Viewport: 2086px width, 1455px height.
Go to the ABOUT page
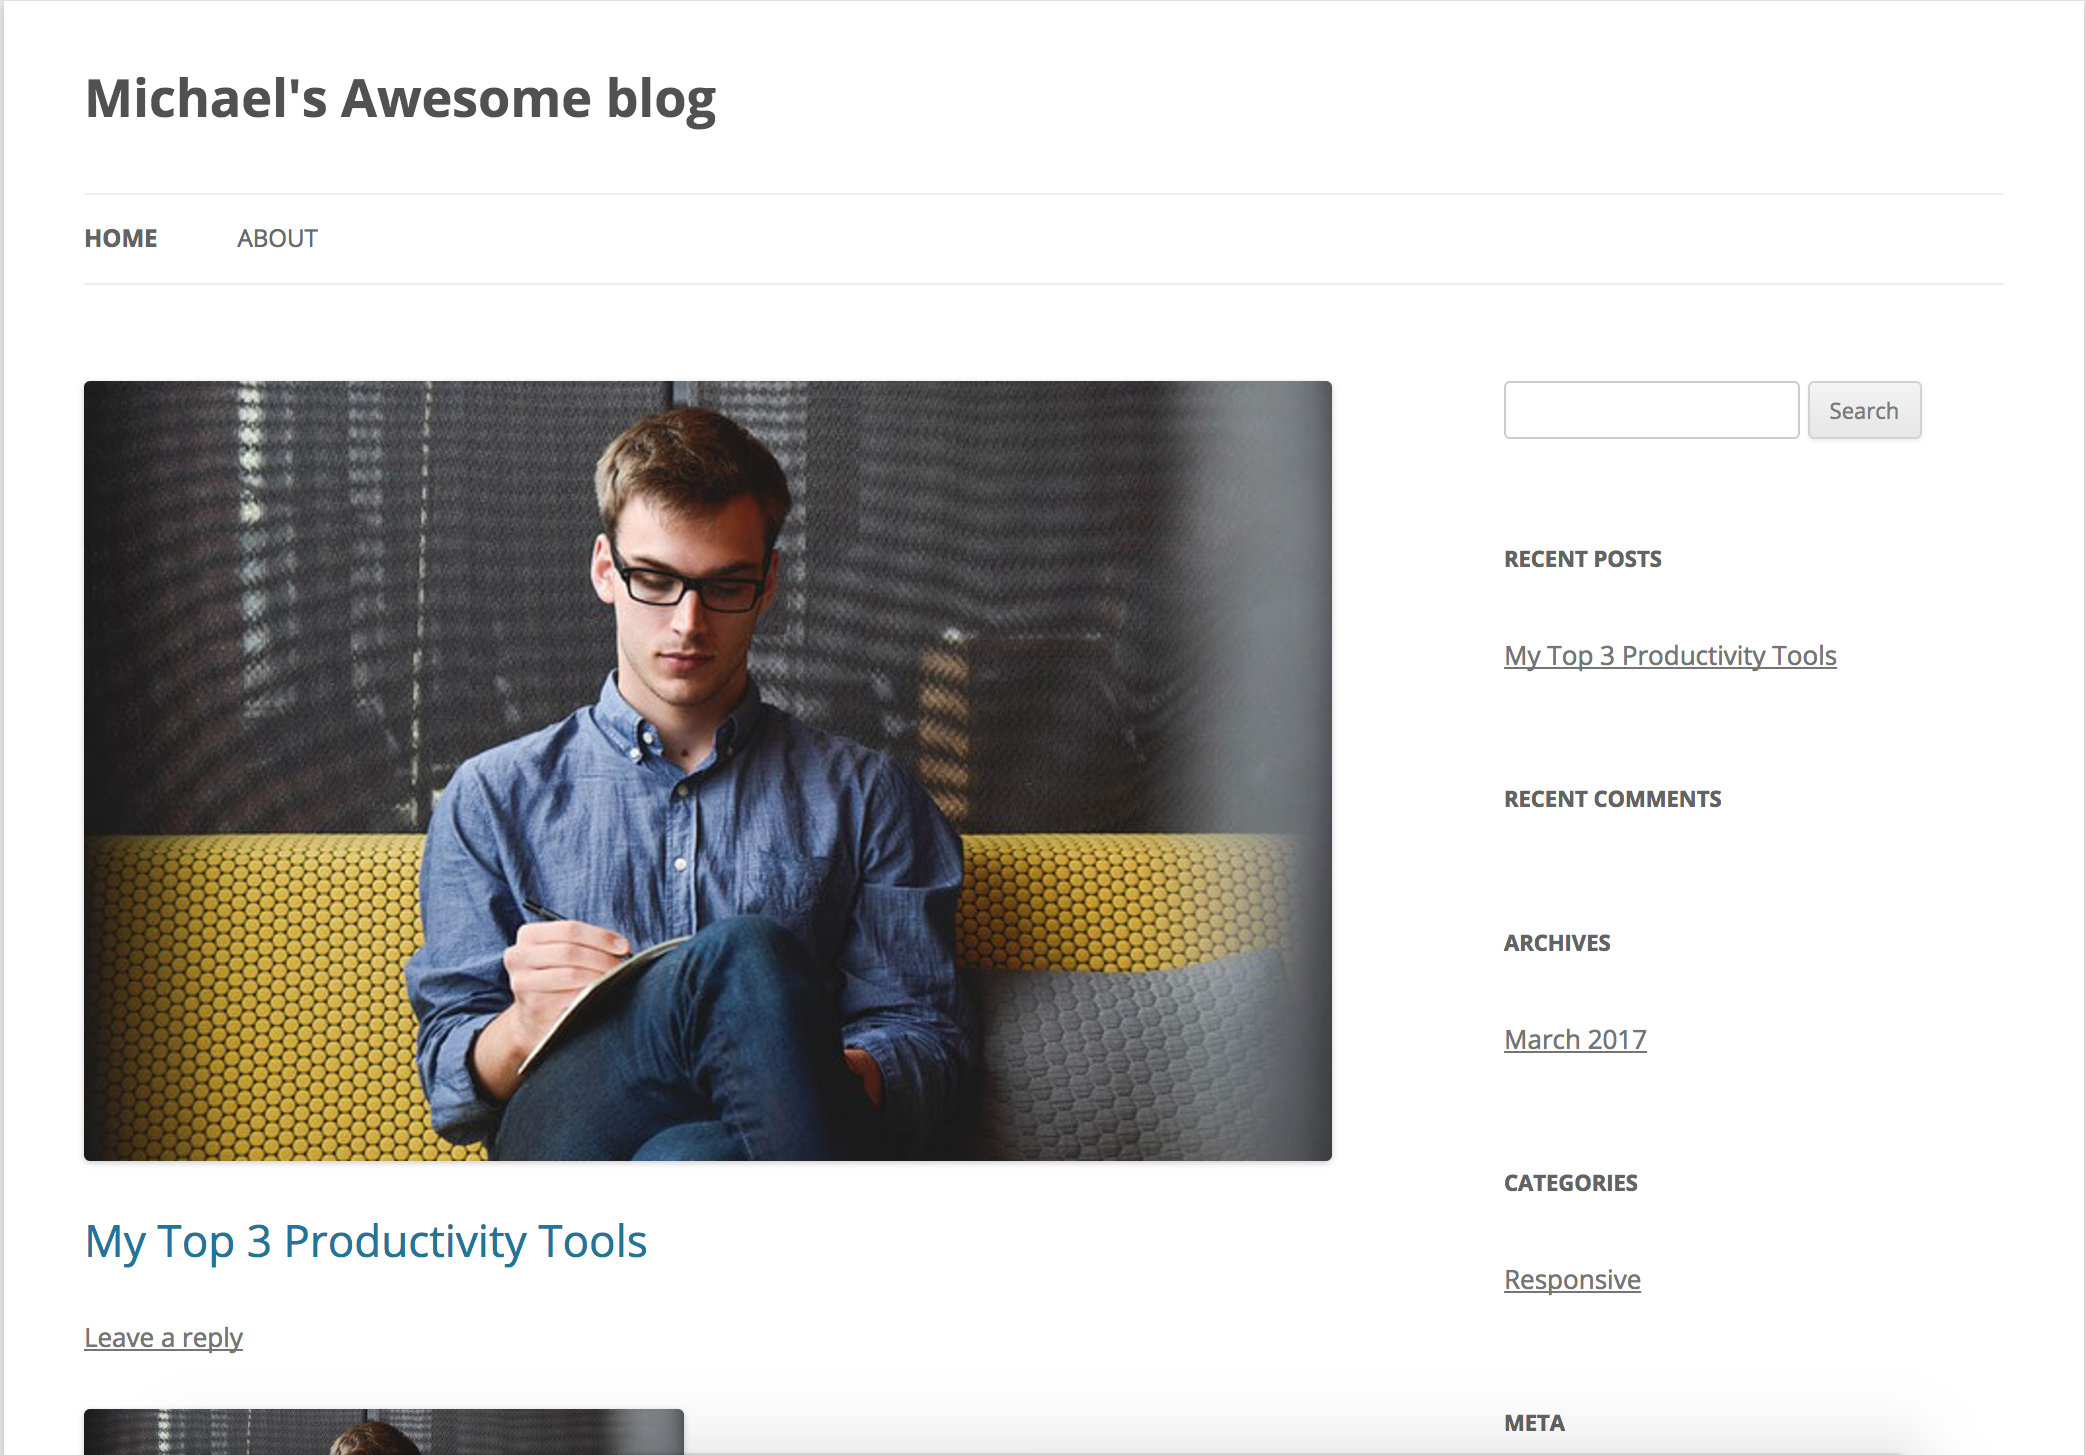[277, 238]
